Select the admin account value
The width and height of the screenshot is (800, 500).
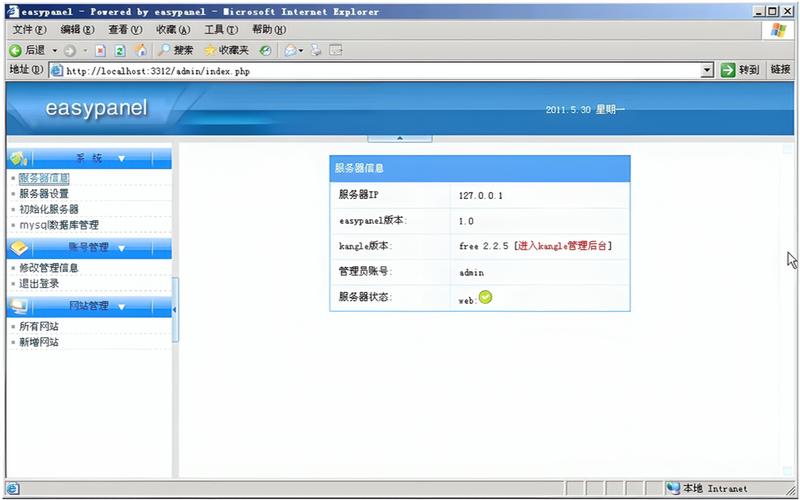[x=471, y=272]
